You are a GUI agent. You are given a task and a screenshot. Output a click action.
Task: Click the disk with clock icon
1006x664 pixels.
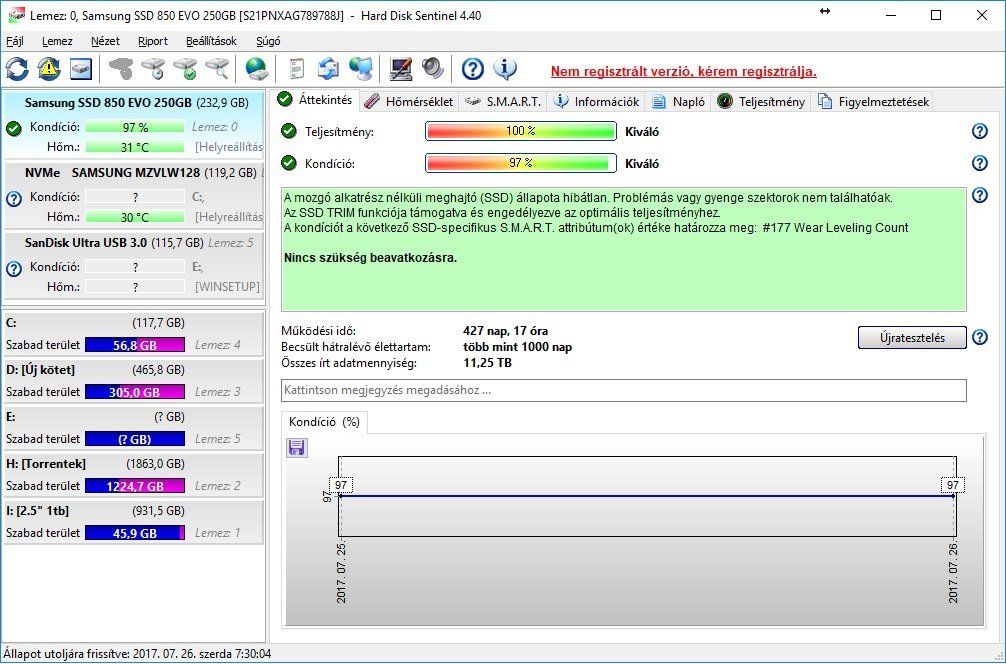[153, 69]
